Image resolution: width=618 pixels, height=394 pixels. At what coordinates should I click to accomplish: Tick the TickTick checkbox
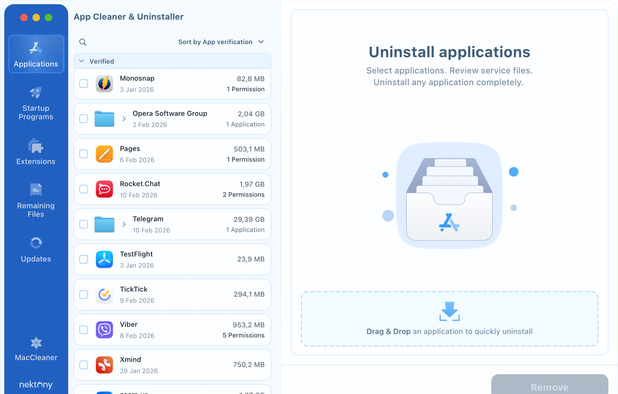pos(84,294)
